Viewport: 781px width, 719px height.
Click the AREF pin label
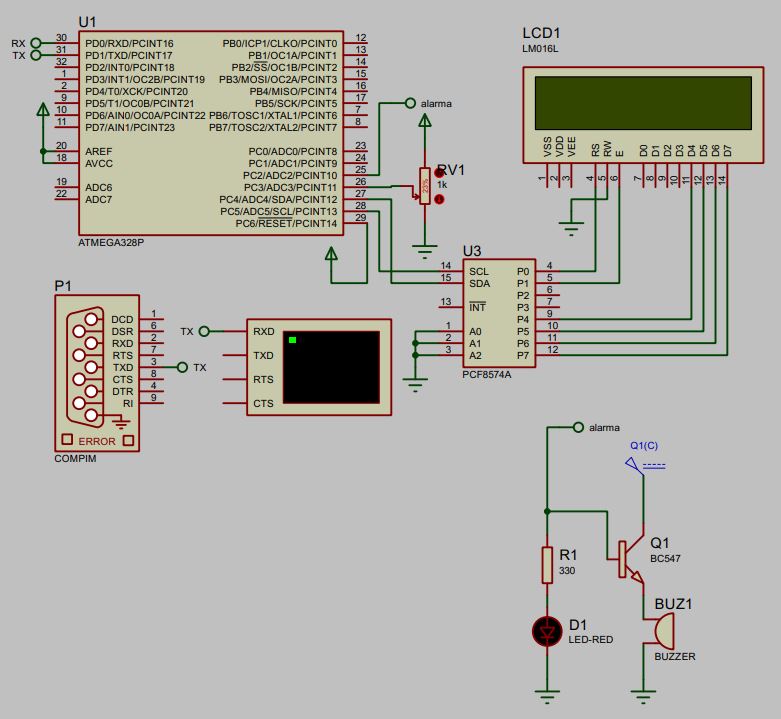(x=99, y=151)
